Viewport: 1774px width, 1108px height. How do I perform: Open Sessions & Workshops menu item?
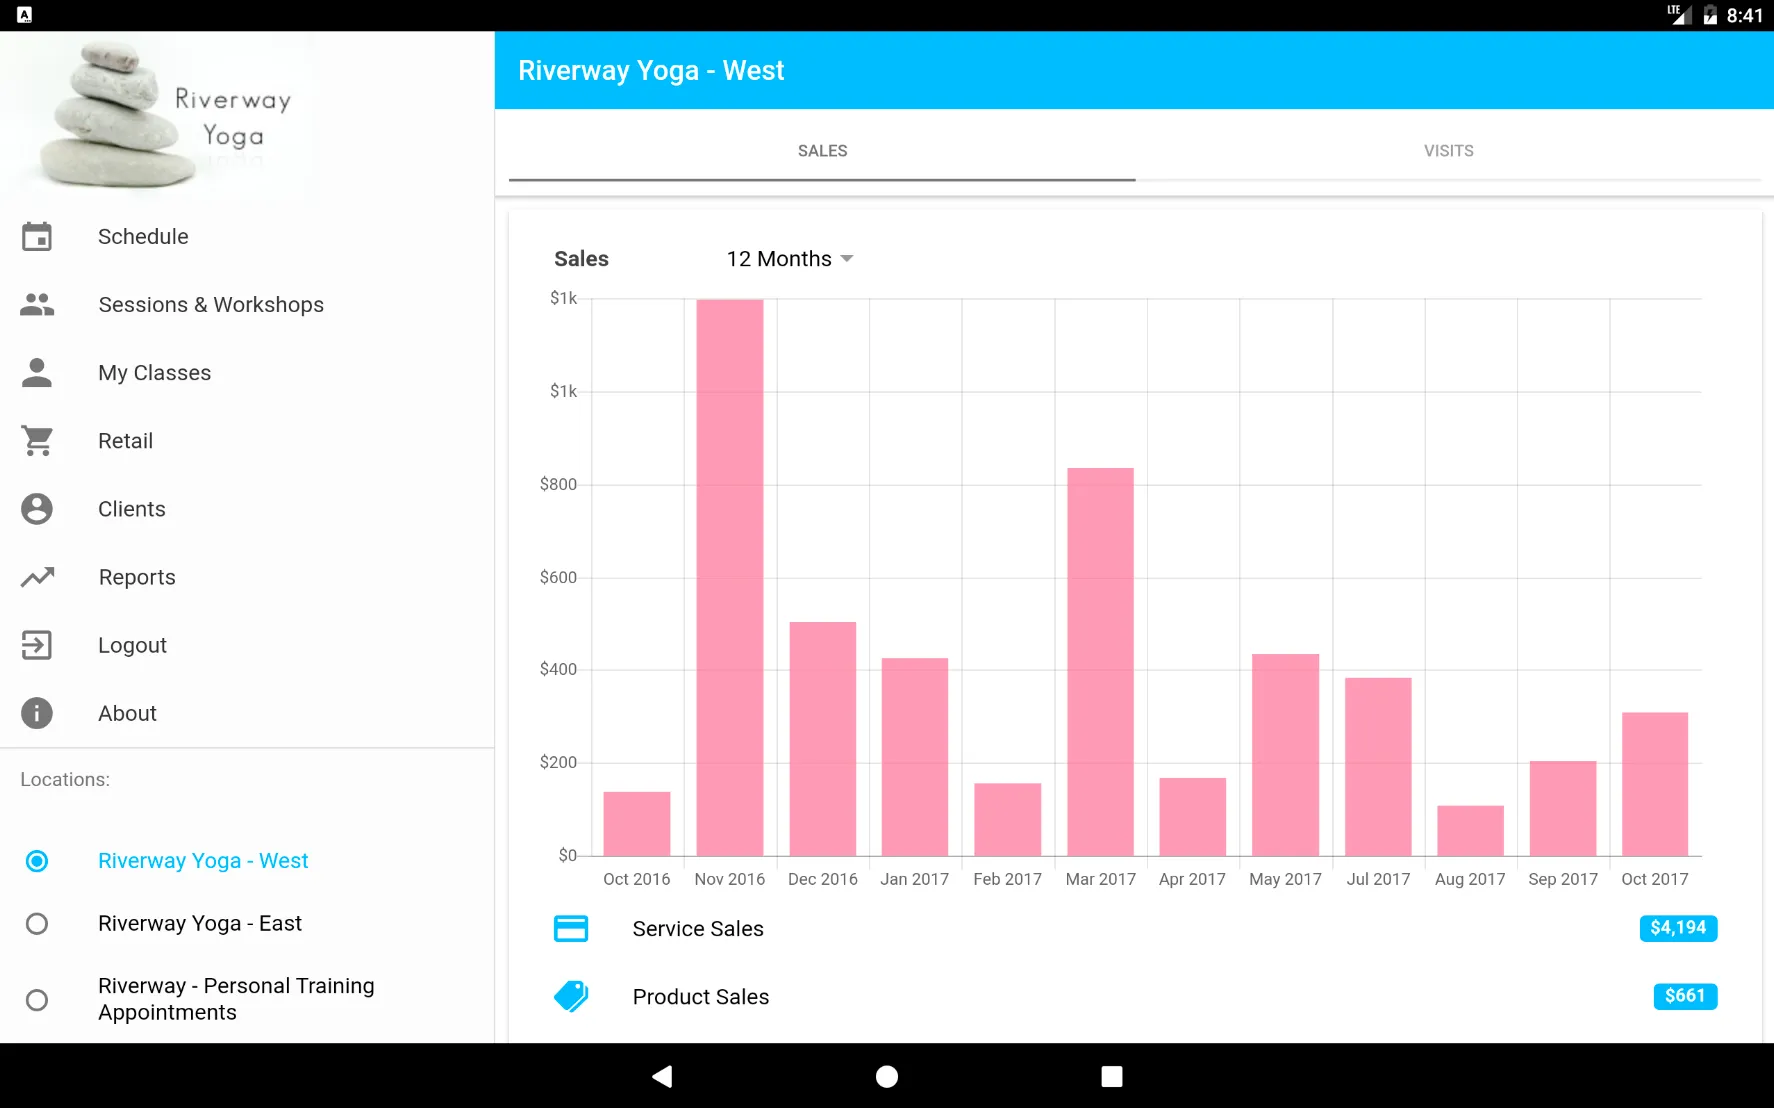pyautogui.click(x=247, y=305)
